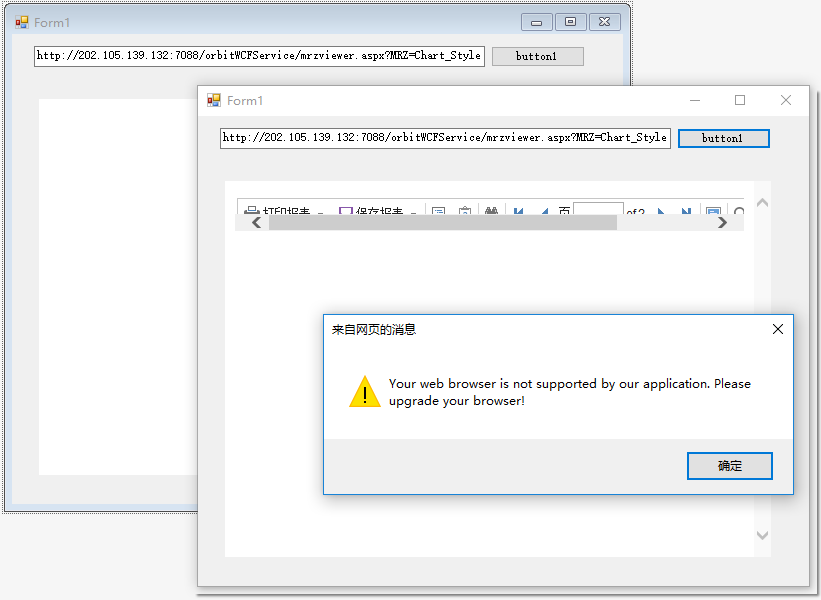Click the 'Your web browser is not supported' message
Screen dimensions: 821x600
(570, 392)
